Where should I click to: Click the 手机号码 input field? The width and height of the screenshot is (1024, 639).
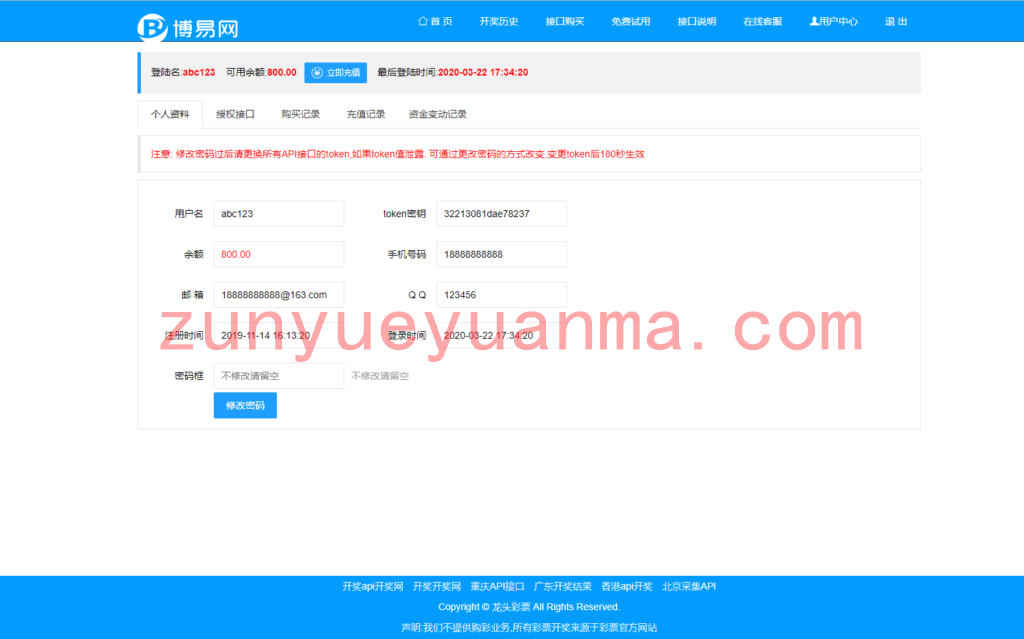pos(501,254)
